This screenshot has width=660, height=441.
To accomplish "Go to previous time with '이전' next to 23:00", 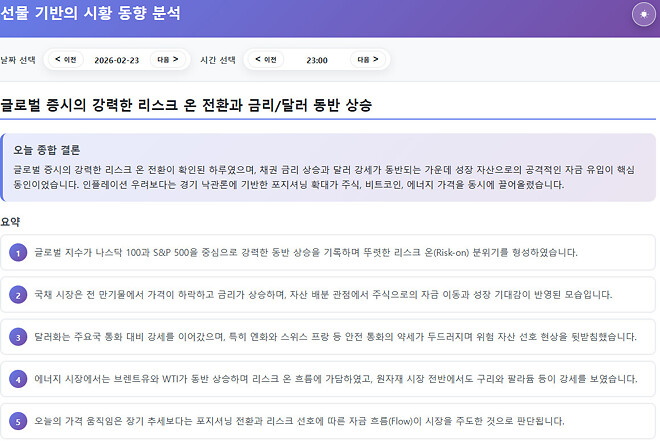I will tap(266, 59).
